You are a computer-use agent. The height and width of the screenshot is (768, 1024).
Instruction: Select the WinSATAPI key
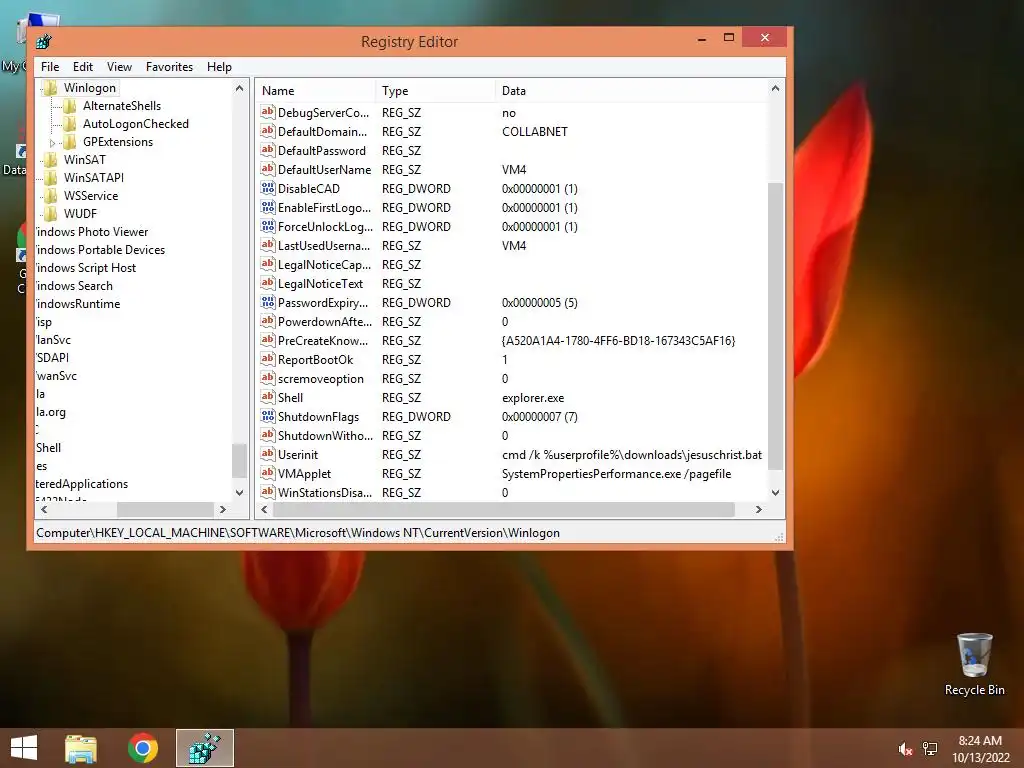pyautogui.click(x=93, y=178)
